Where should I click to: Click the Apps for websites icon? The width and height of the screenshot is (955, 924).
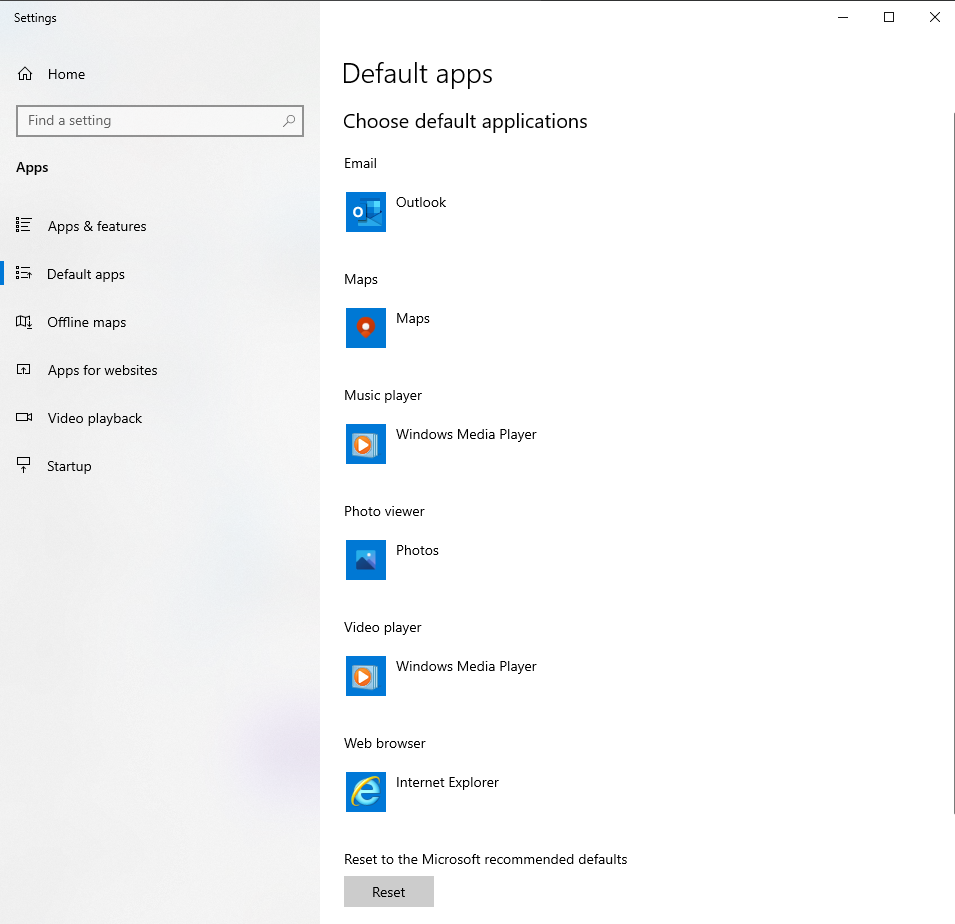[x=24, y=369]
